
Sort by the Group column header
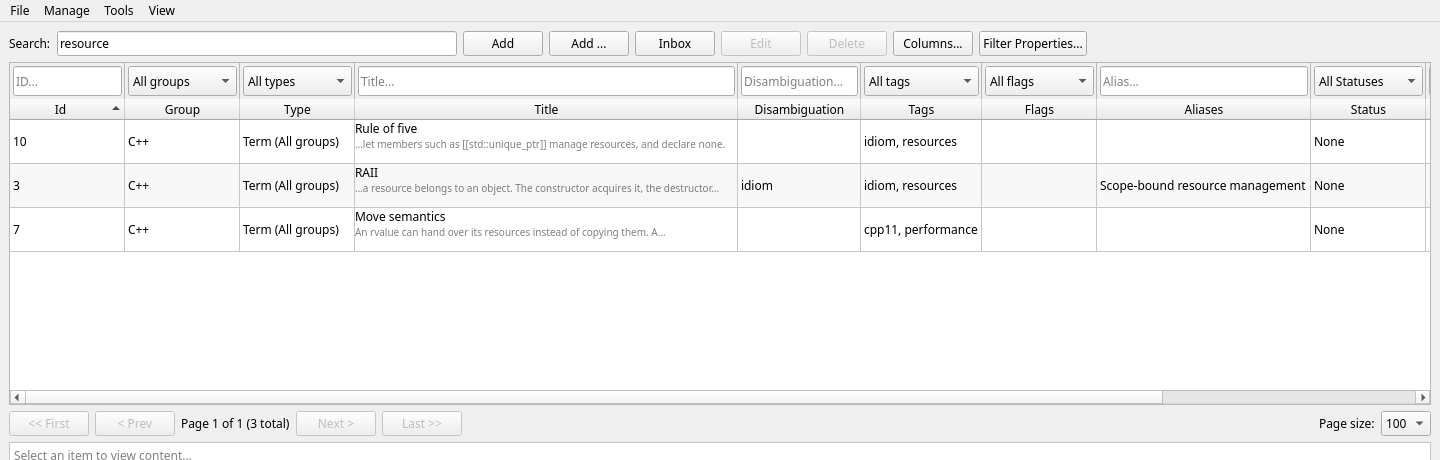point(182,109)
